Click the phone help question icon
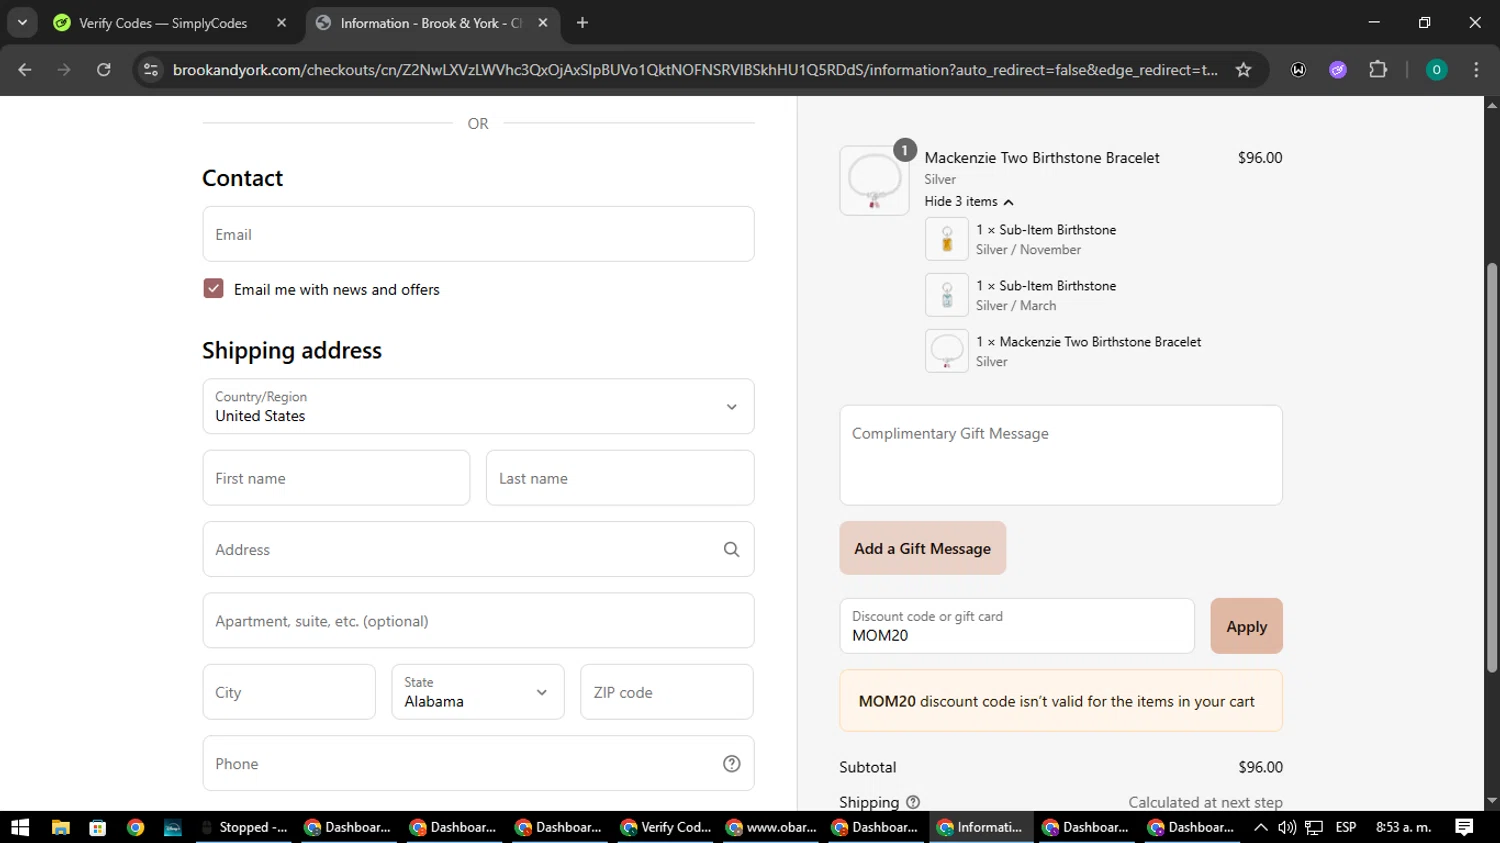The height and width of the screenshot is (843, 1500). pos(732,763)
